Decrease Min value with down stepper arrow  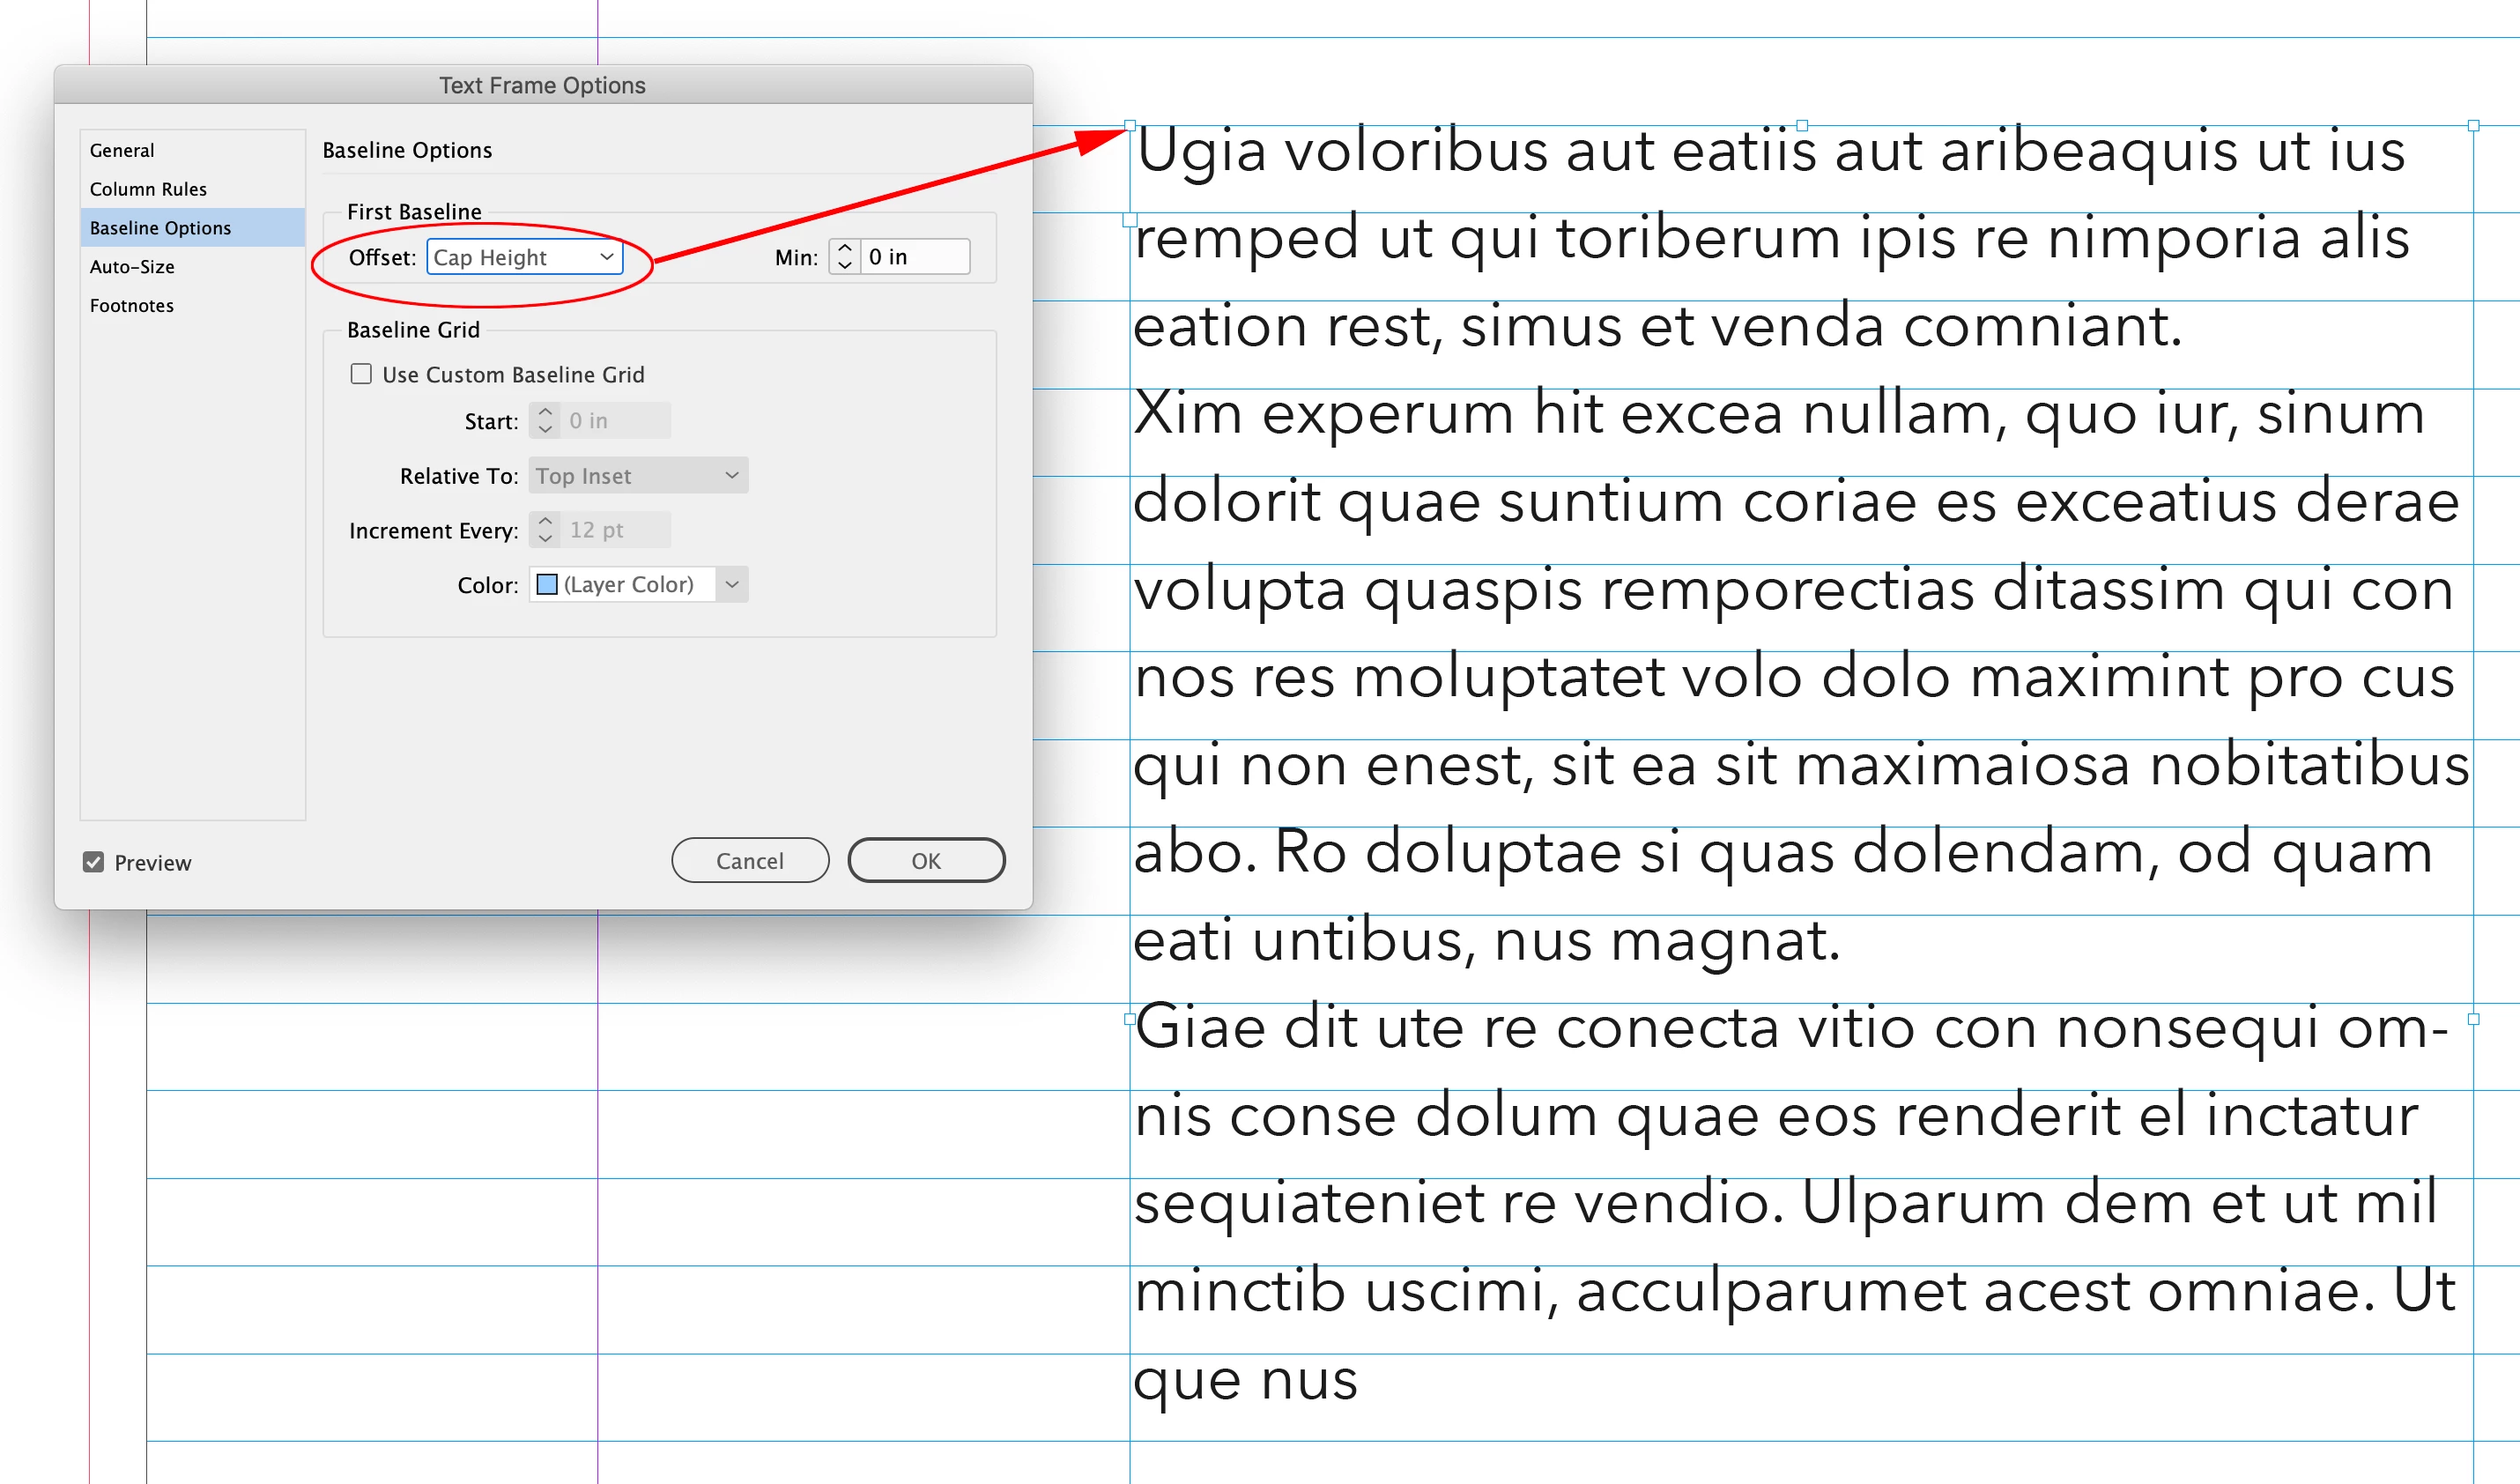845,266
